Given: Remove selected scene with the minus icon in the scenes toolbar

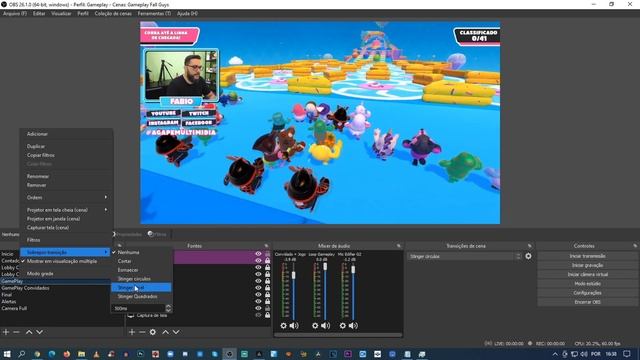Looking at the screenshot, I should [16, 332].
